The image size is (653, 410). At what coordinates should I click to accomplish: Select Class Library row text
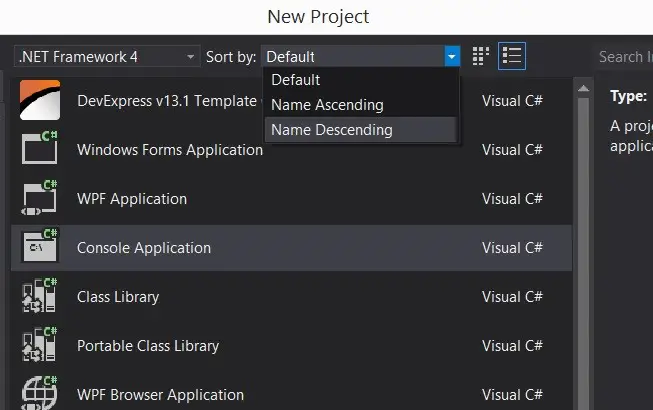(118, 297)
